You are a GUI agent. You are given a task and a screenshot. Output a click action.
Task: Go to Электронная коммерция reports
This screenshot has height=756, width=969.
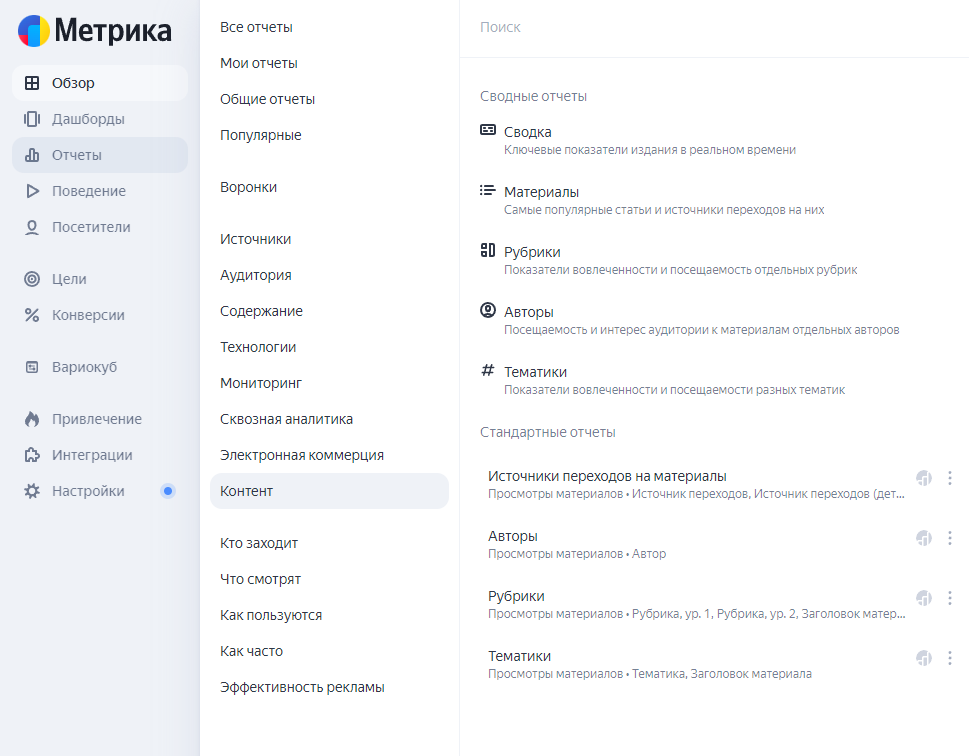(x=302, y=455)
